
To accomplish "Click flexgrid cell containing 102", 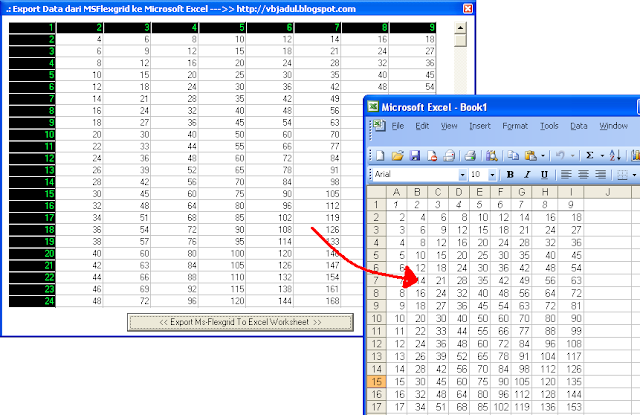I will tap(270, 217).
